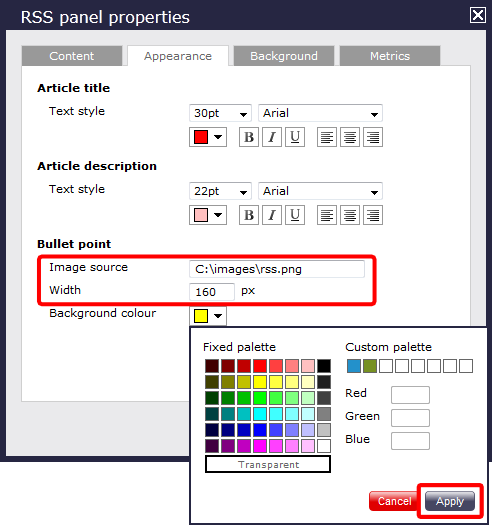Open the Article description Arial font dropdown

coord(320,191)
